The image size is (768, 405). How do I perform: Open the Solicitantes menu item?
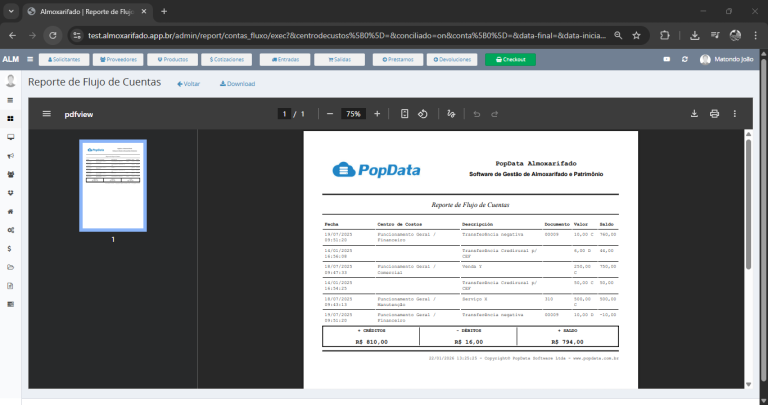[65, 59]
